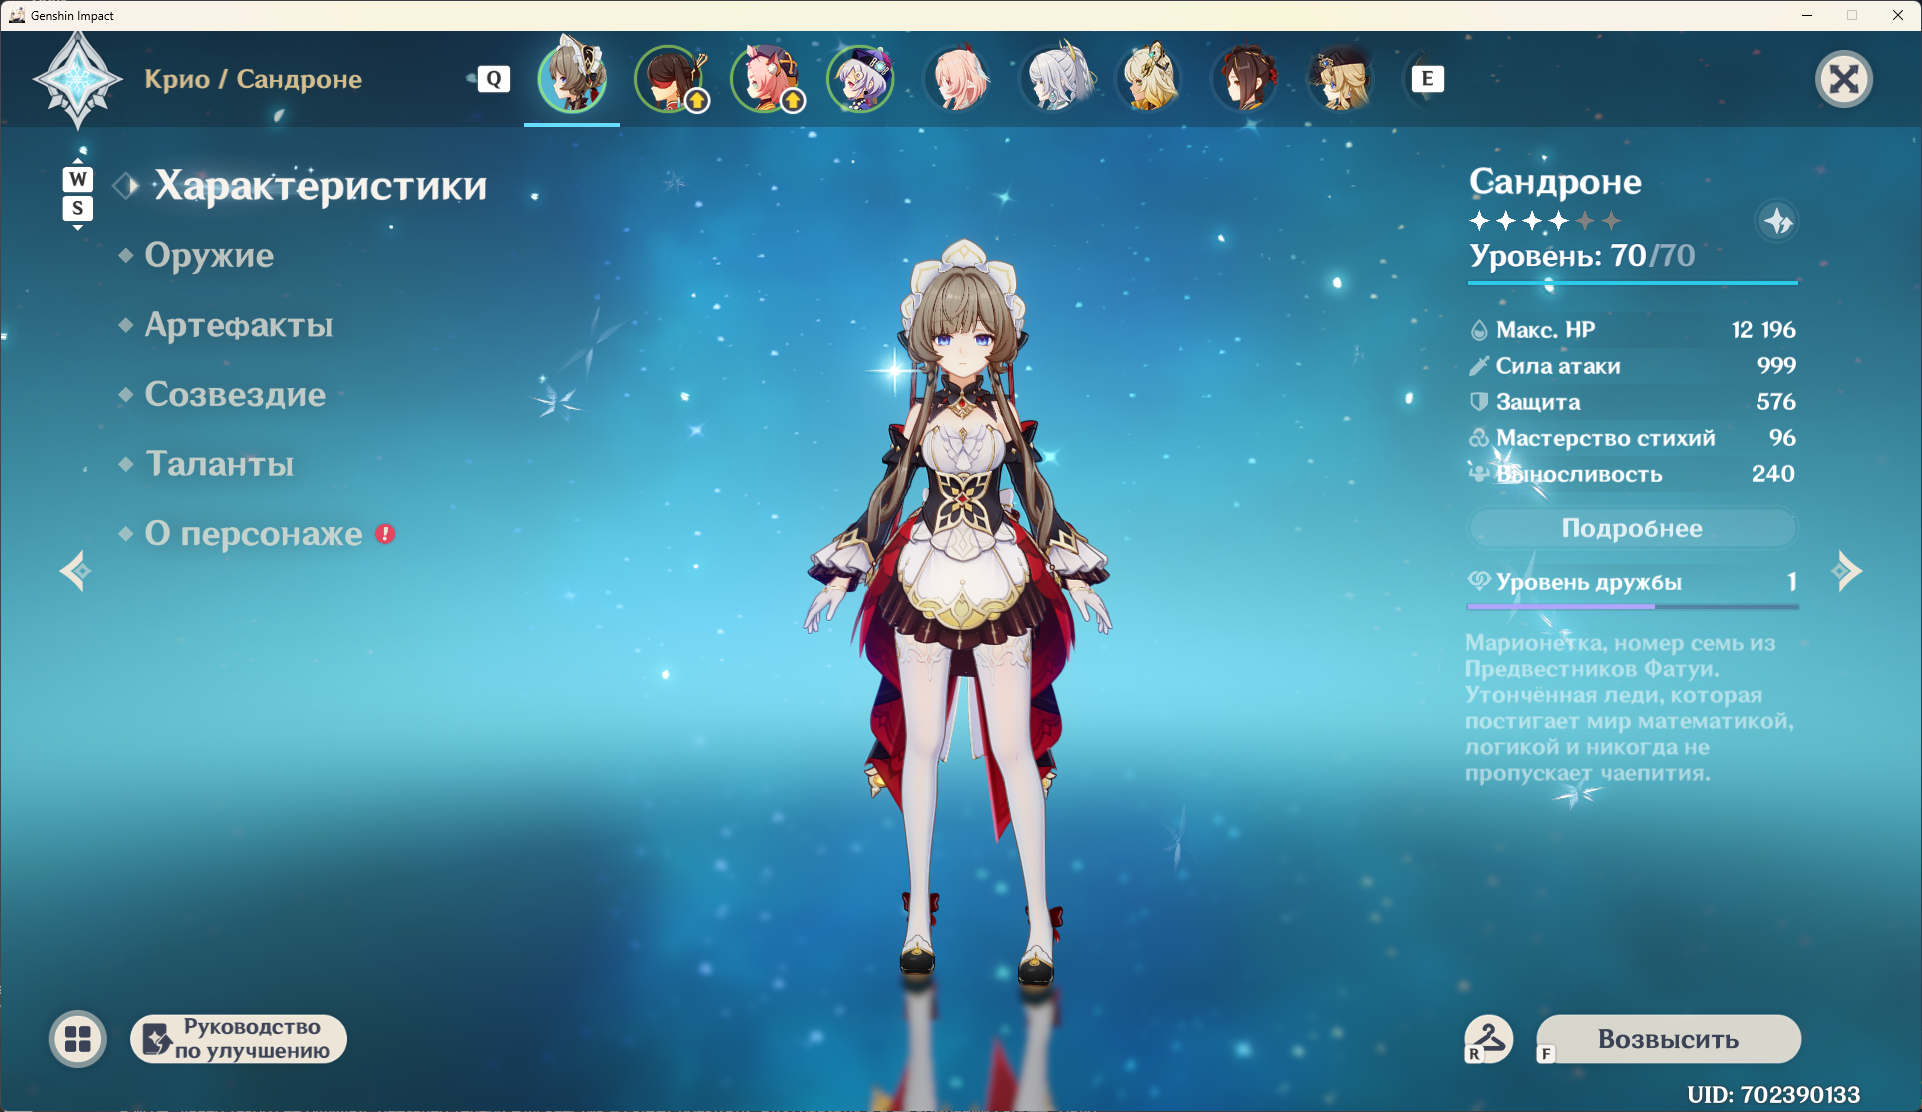Click the Q previous-character key icon
Image resolution: width=1922 pixels, height=1112 pixels.
click(x=494, y=79)
